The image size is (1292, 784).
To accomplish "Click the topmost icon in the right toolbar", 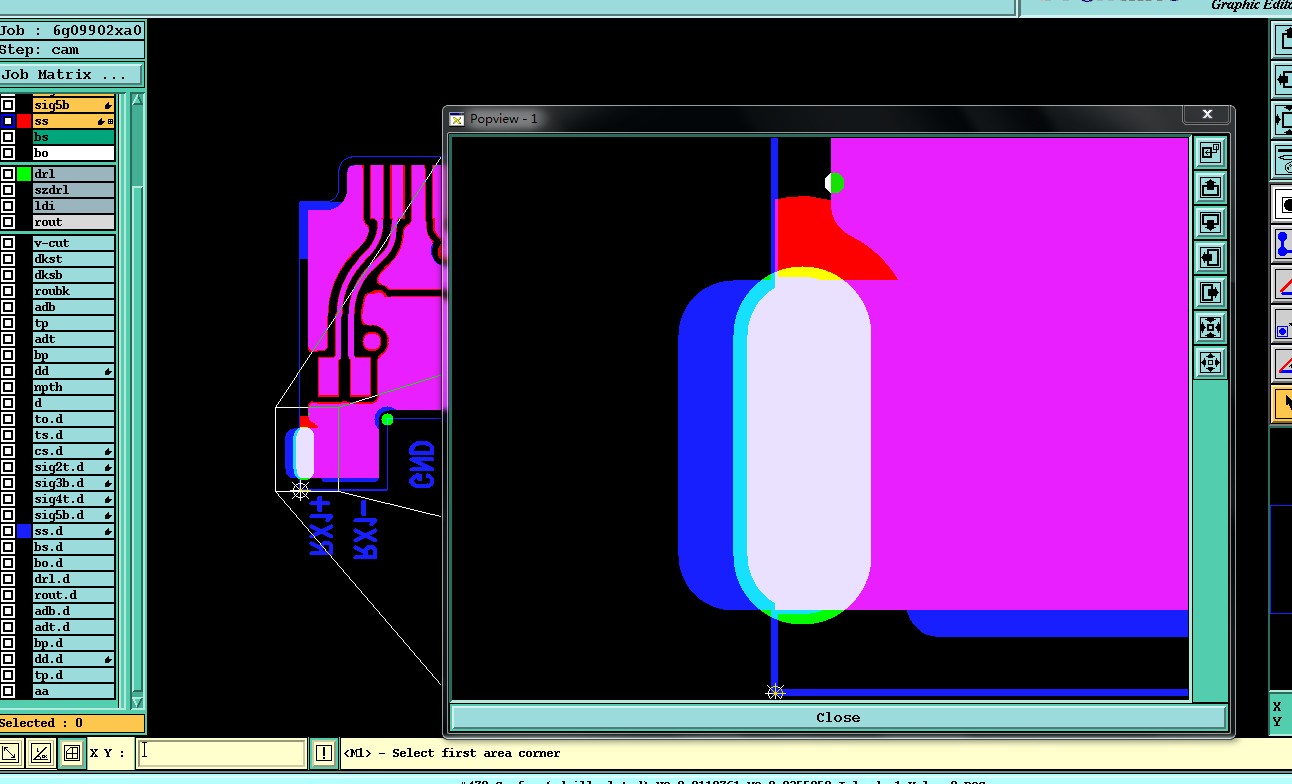I will (x=1283, y=39).
